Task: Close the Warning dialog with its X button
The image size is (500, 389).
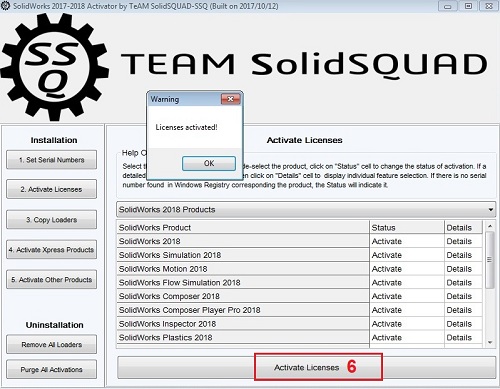Action: (x=230, y=99)
